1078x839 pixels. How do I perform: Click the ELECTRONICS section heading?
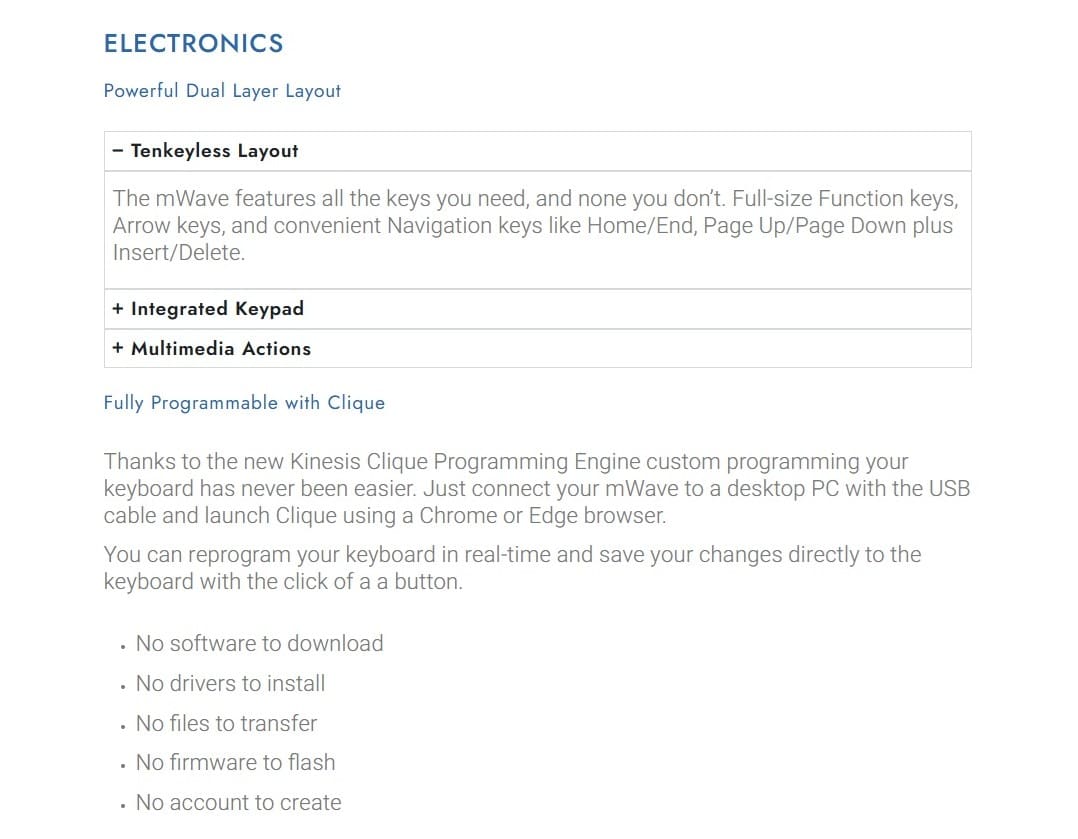tap(194, 44)
